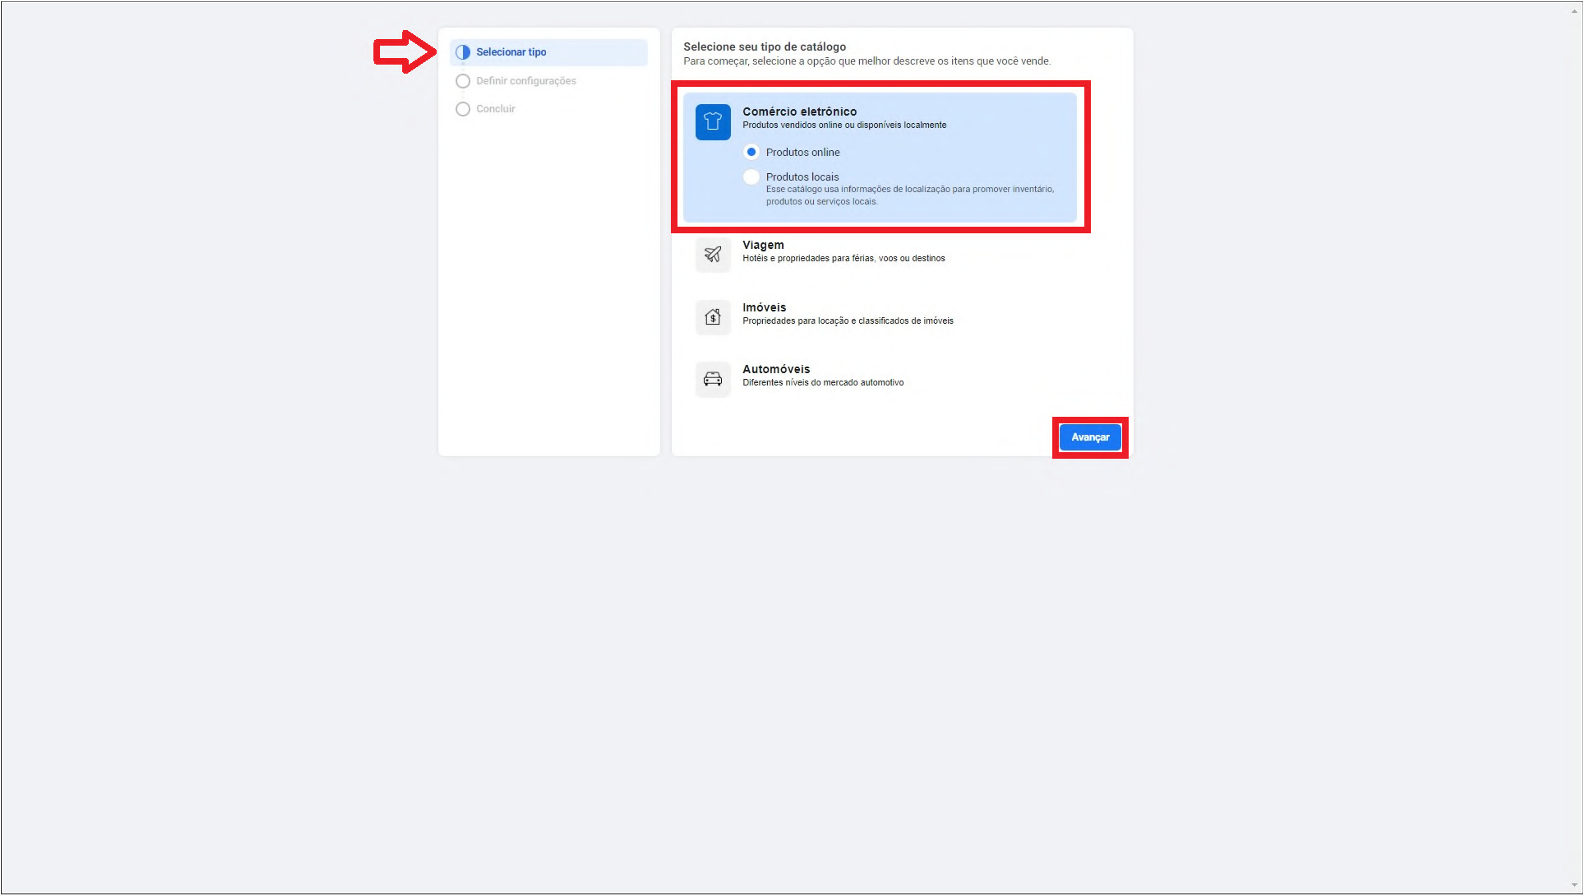
Task: Click the half-filled circle beside Selecionar tipo
Action: click(x=463, y=52)
